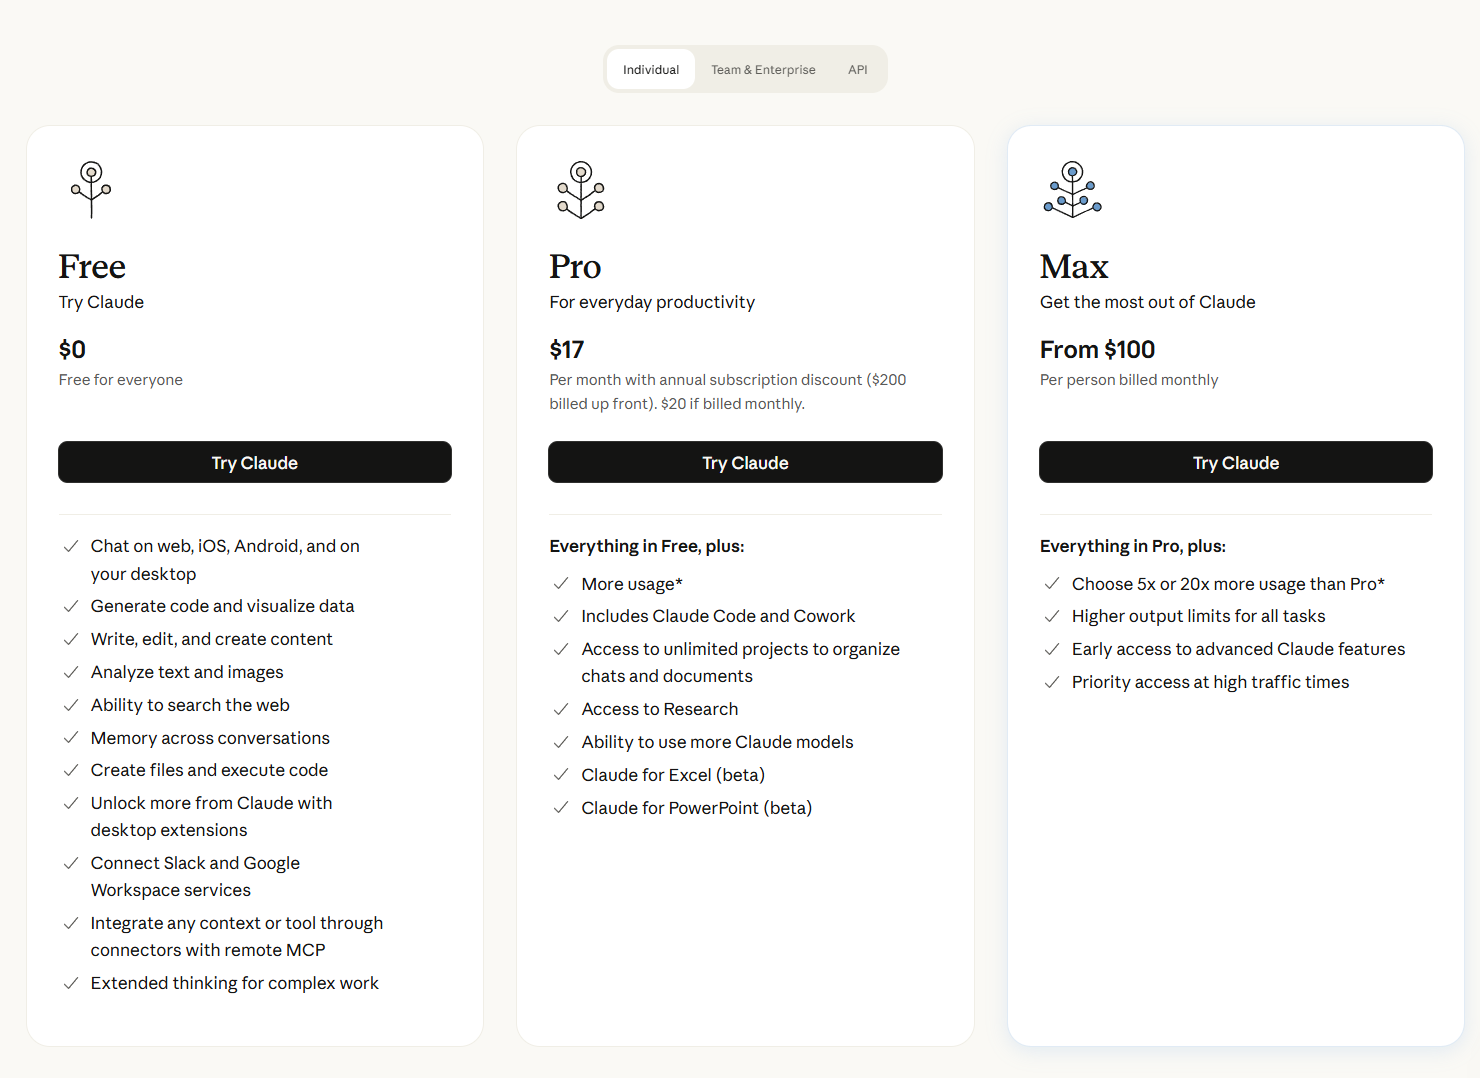Click the $17 price text
Screen dimensions: 1480x1078
(x=567, y=349)
